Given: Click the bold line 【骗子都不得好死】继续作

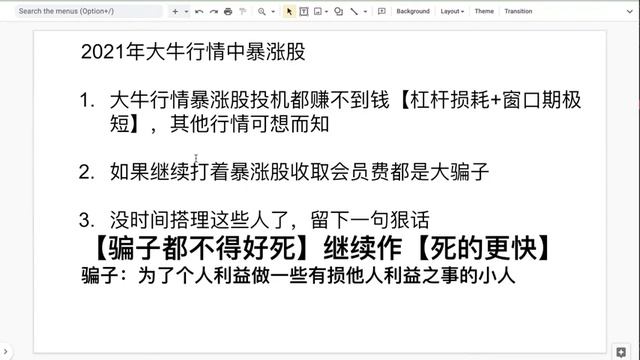Looking at the screenshot, I should click(x=320, y=248).
